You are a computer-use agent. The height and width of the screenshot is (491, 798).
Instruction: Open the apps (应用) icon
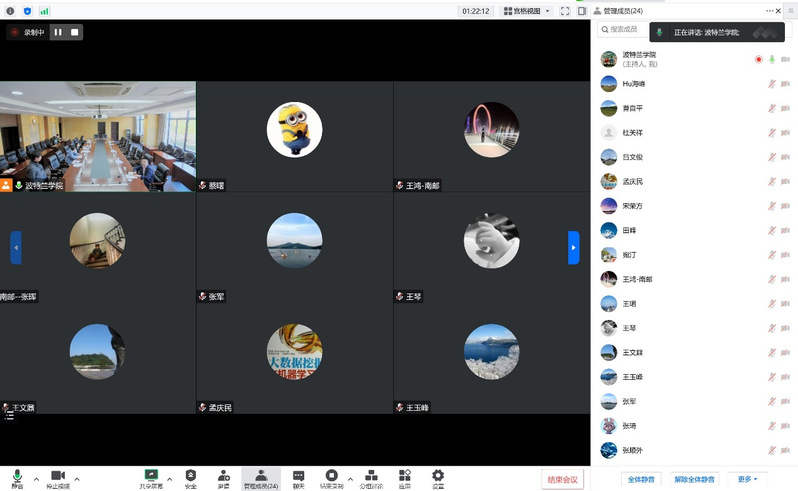click(x=404, y=477)
